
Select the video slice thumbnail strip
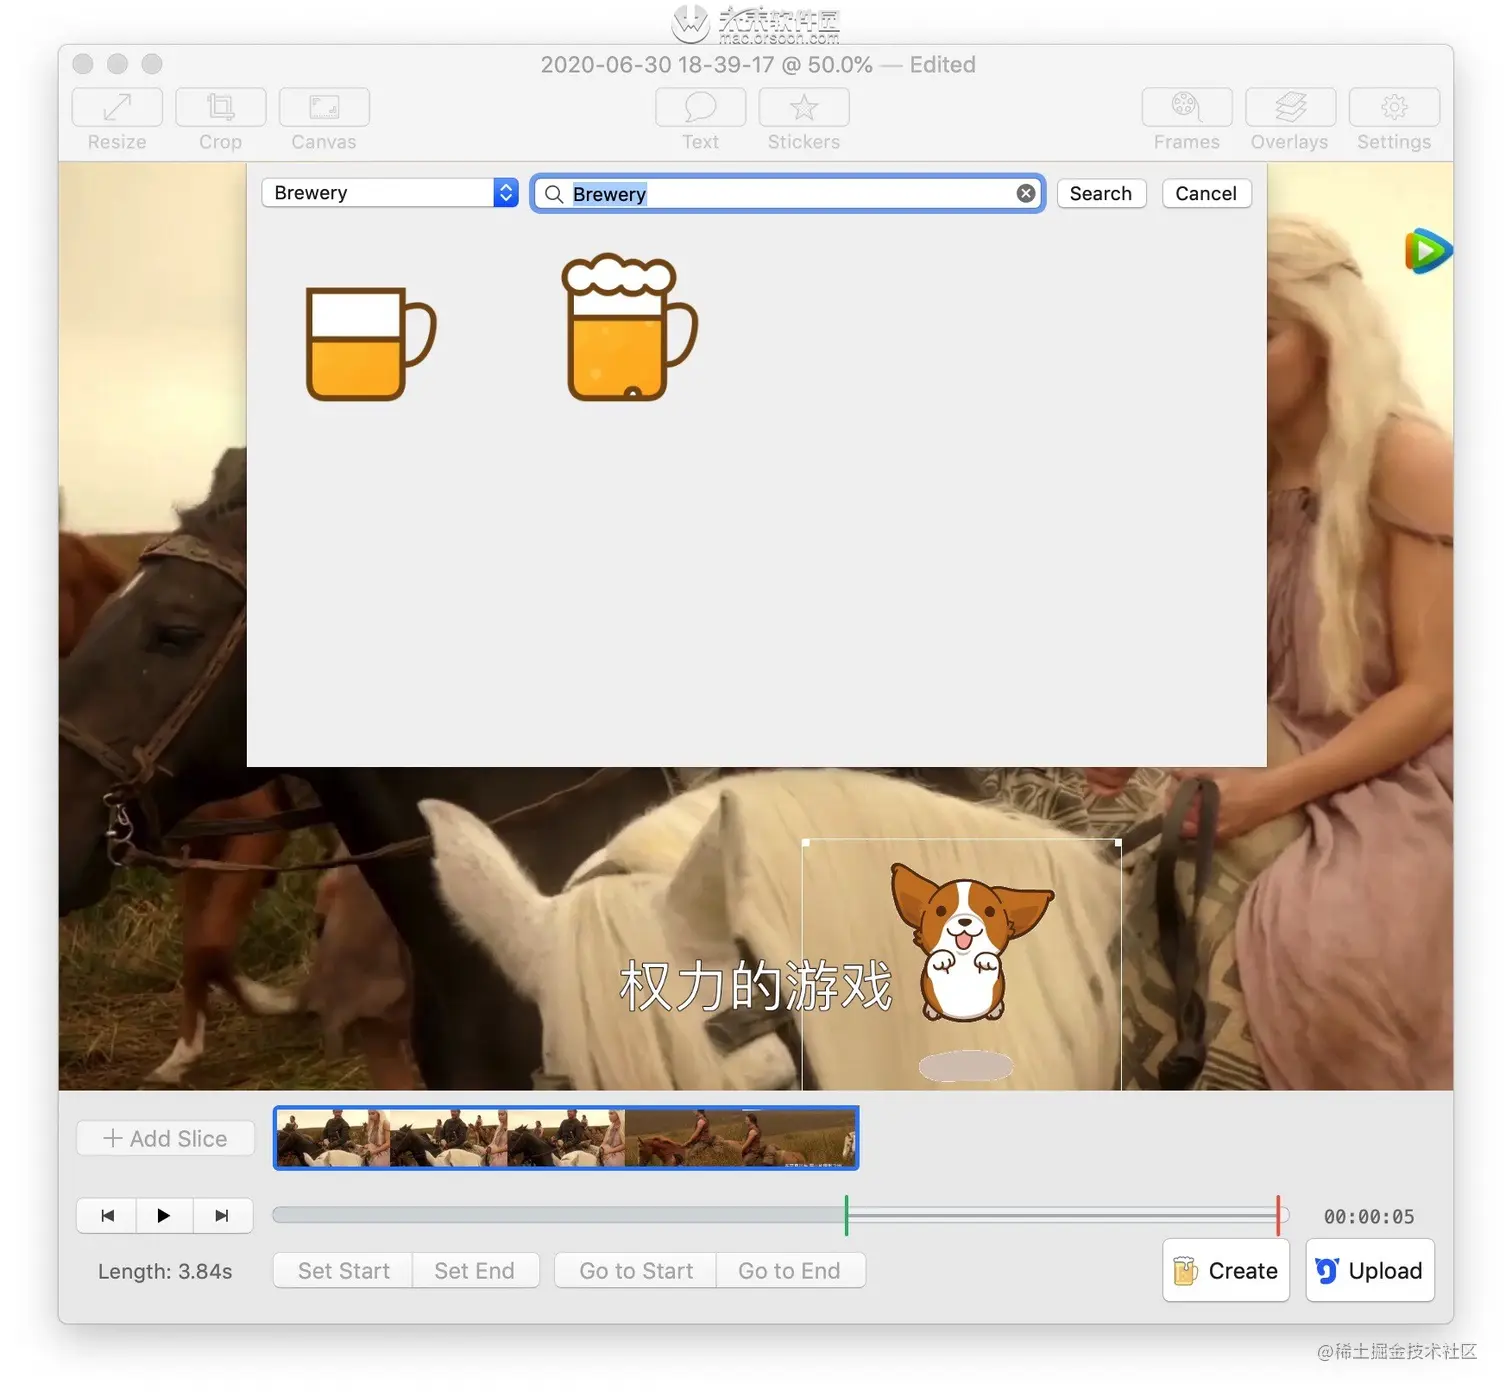click(566, 1138)
